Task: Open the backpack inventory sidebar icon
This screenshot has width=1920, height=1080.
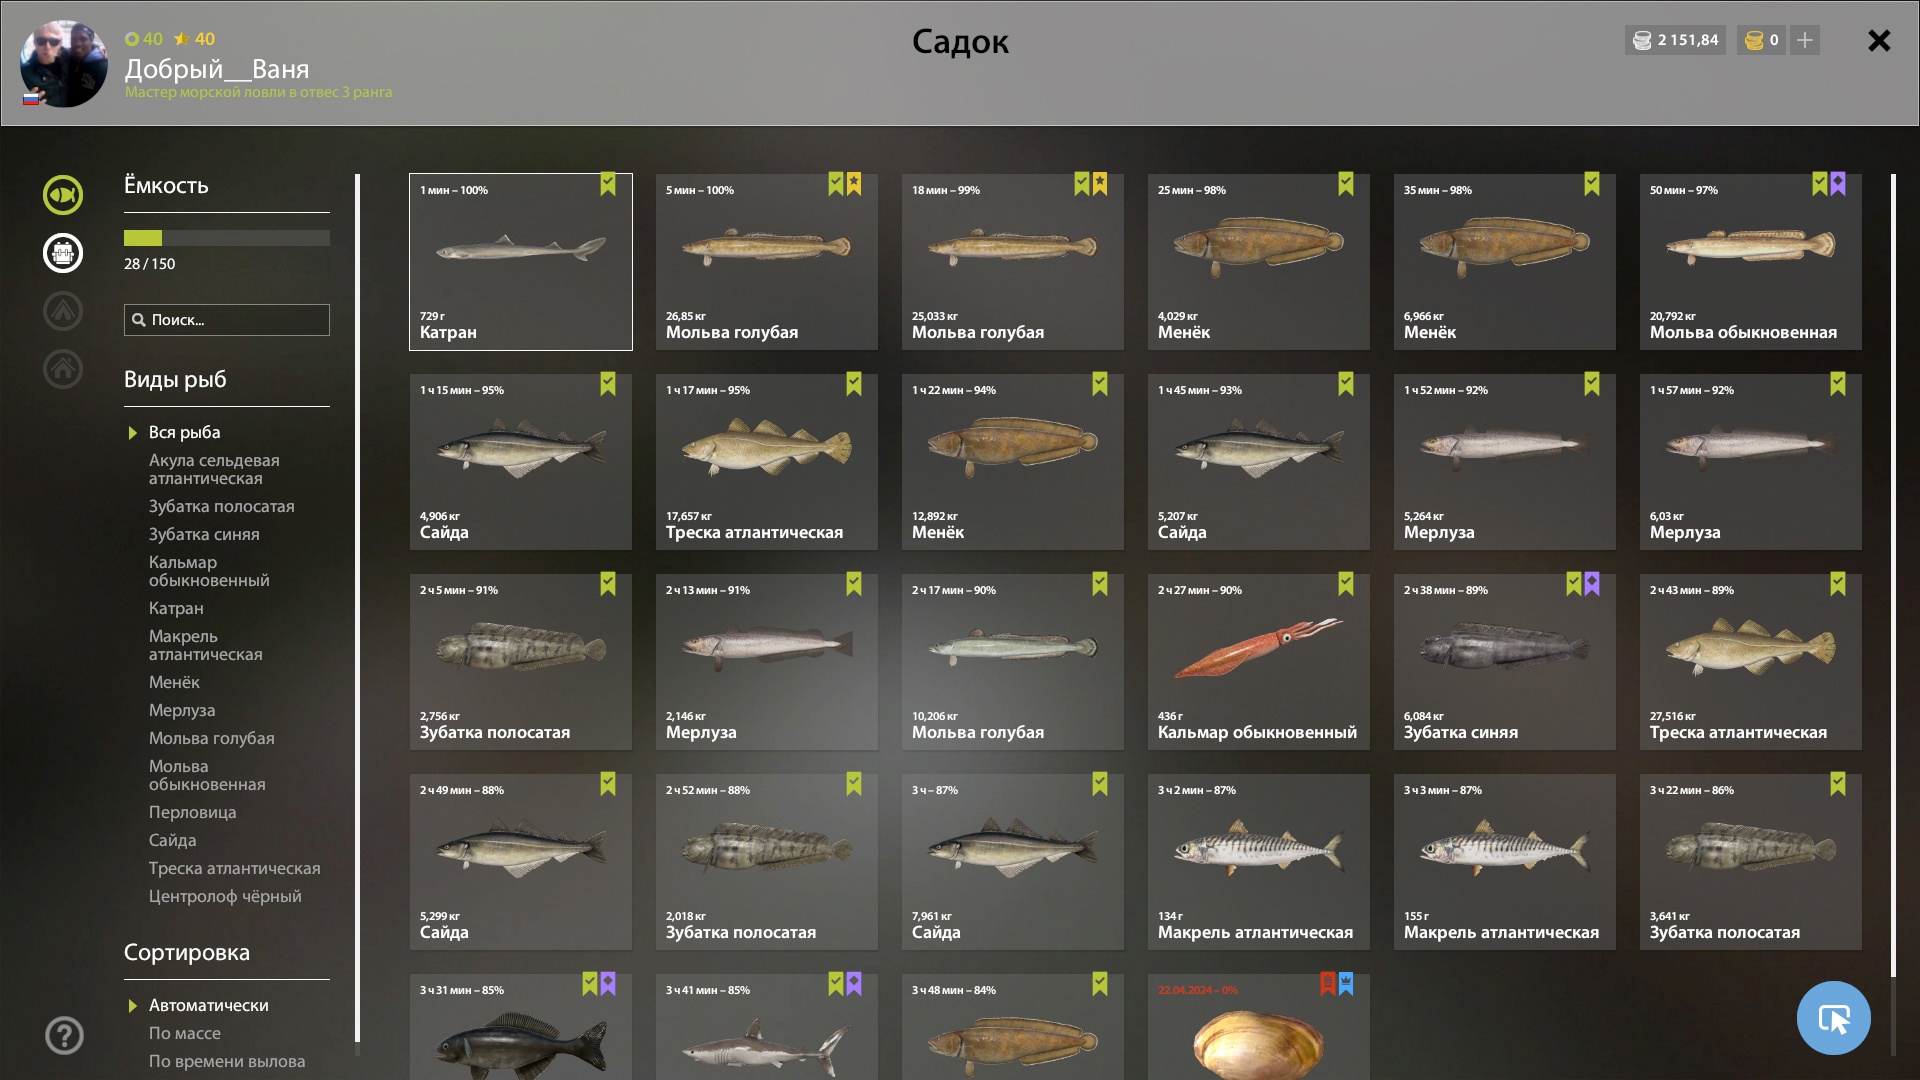Action: point(63,253)
